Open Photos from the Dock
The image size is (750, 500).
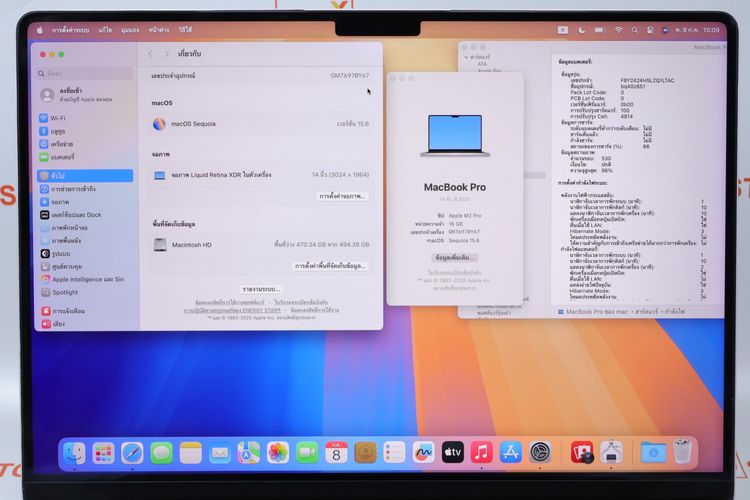tap(278, 453)
